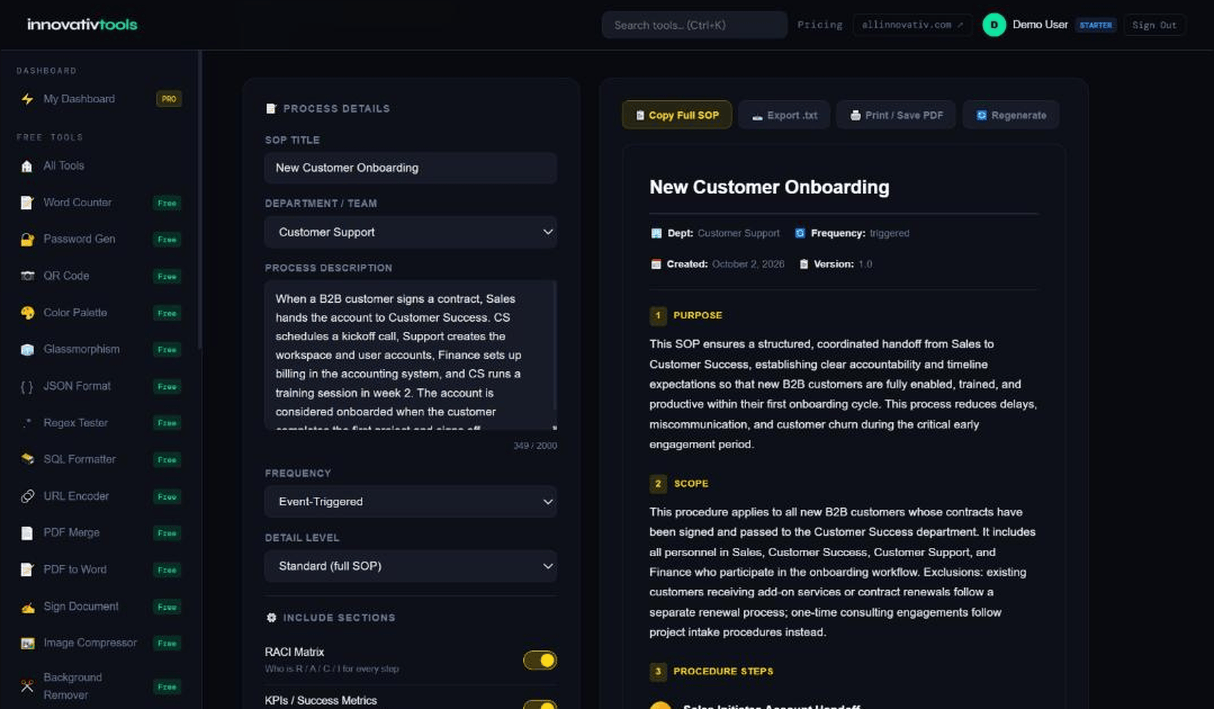The height and width of the screenshot is (709, 1214).
Task: Click the Demo User avatar
Action: pos(994,25)
